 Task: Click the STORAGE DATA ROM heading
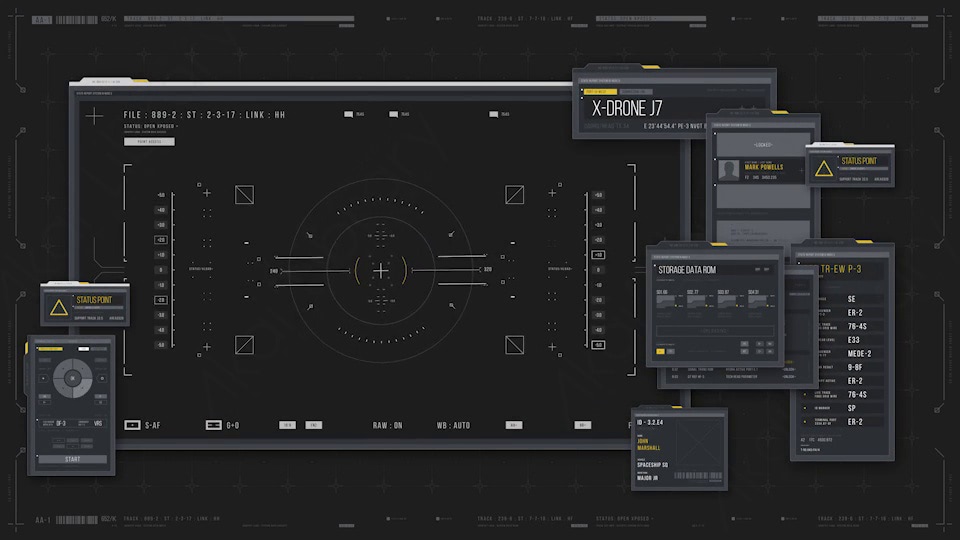click(687, 270)
